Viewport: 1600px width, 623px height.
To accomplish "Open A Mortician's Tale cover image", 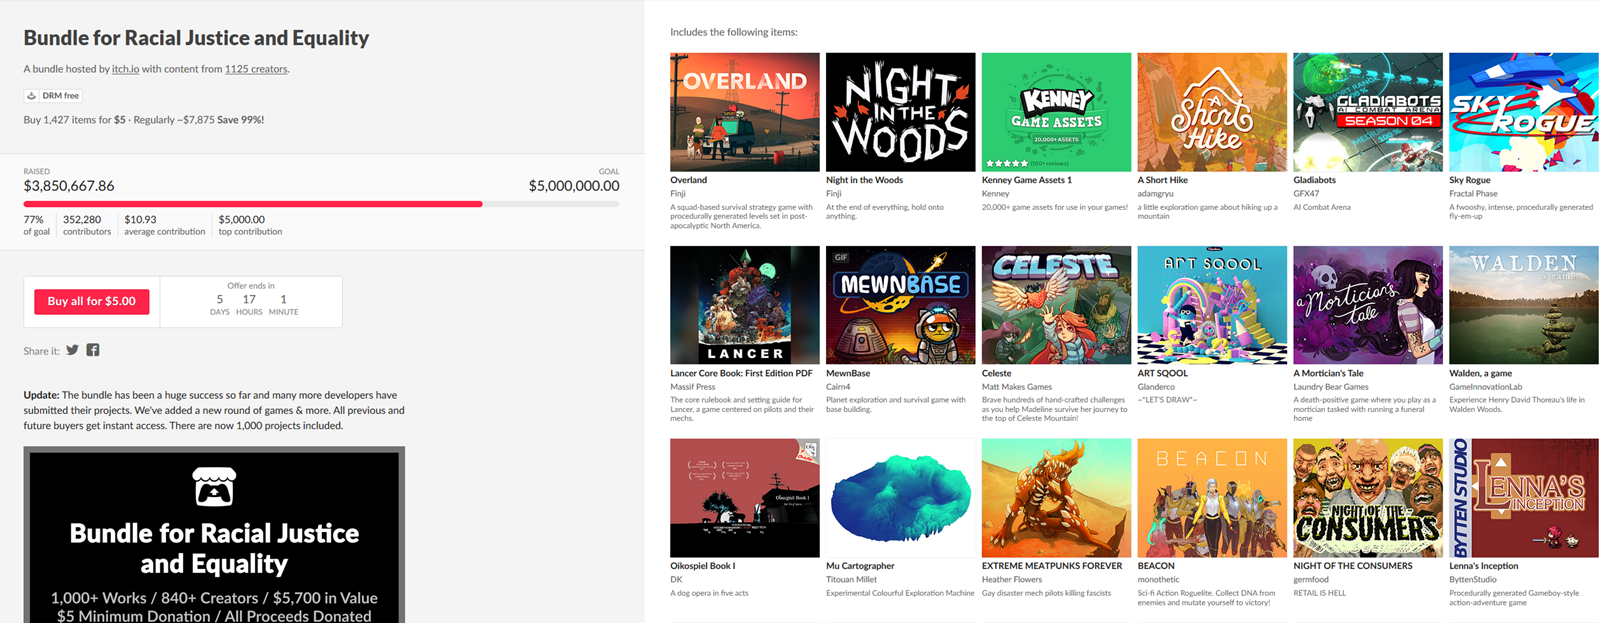I will 1368,305.
